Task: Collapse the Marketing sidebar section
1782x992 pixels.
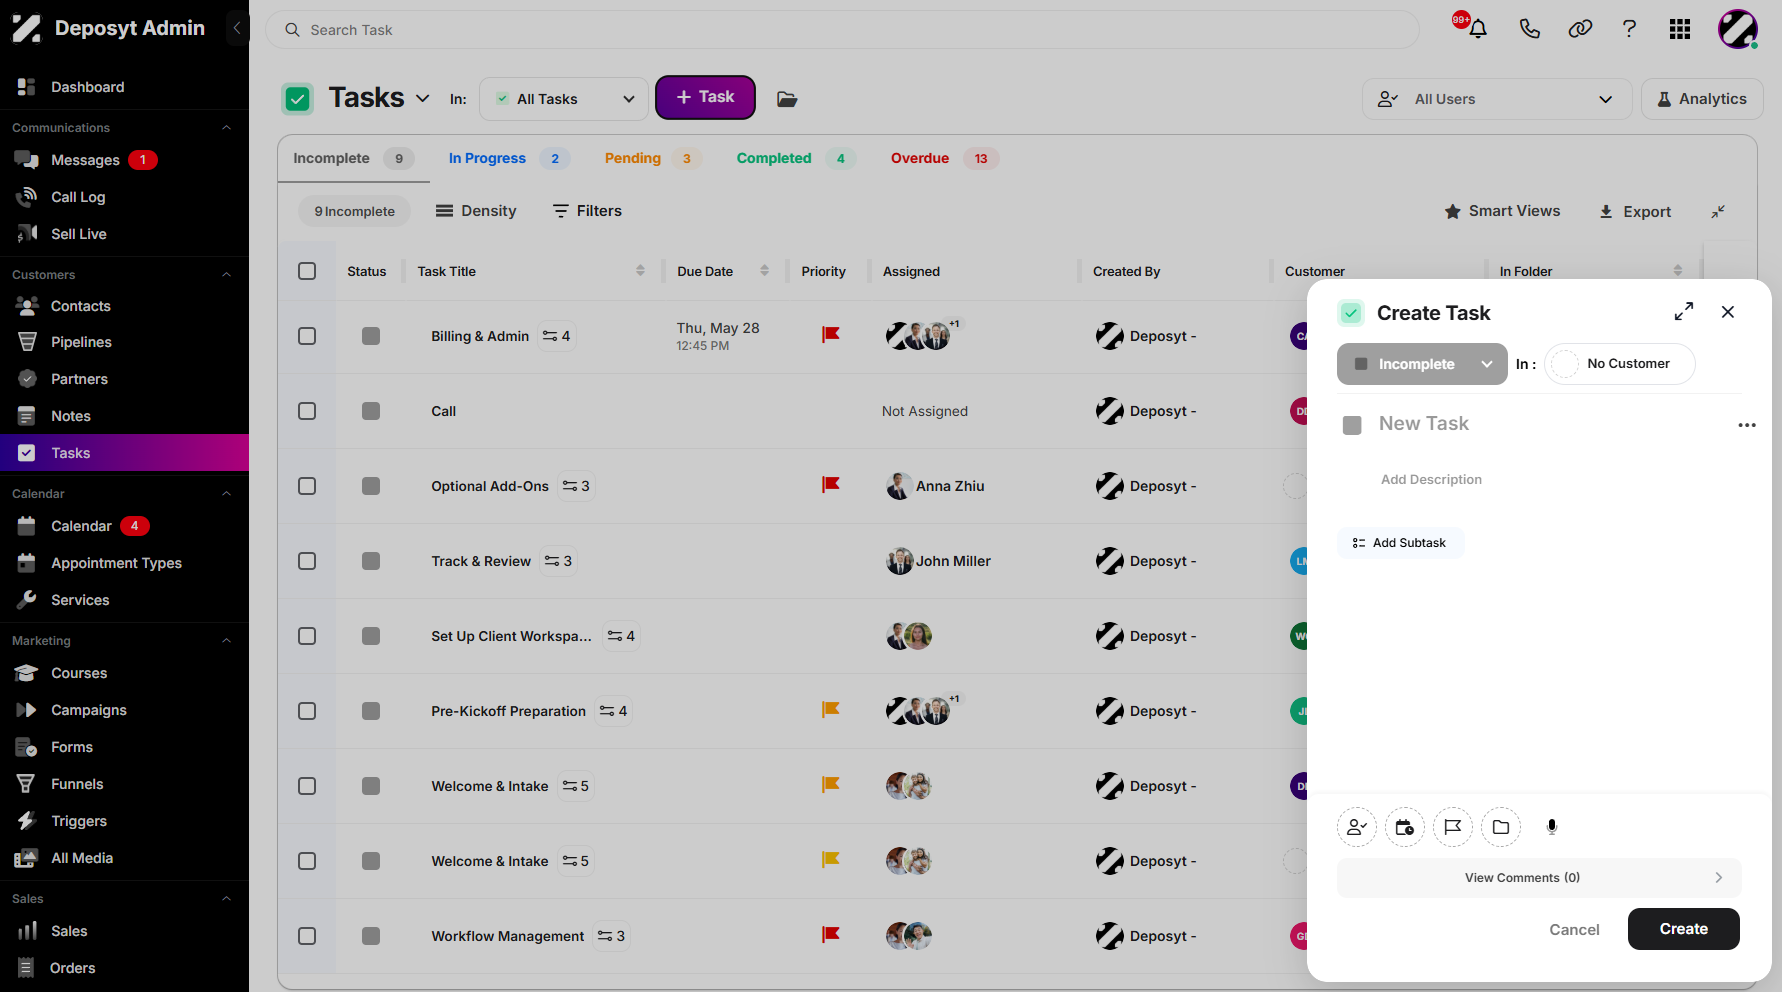Action: pyautogui.click(x=226, y=641)
